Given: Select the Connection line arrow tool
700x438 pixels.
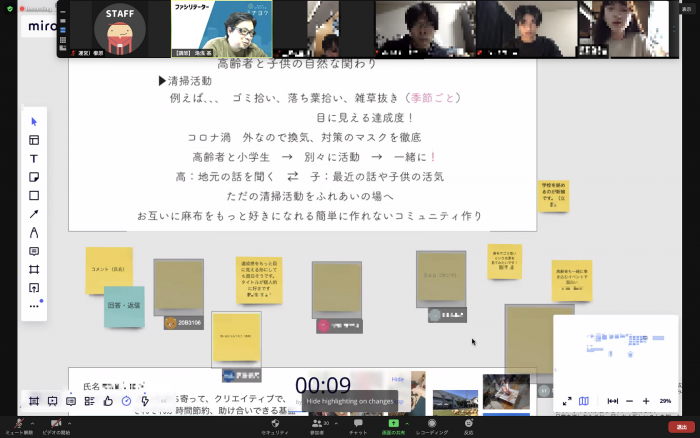Looking at the screenshot, I should pos(34,214).
